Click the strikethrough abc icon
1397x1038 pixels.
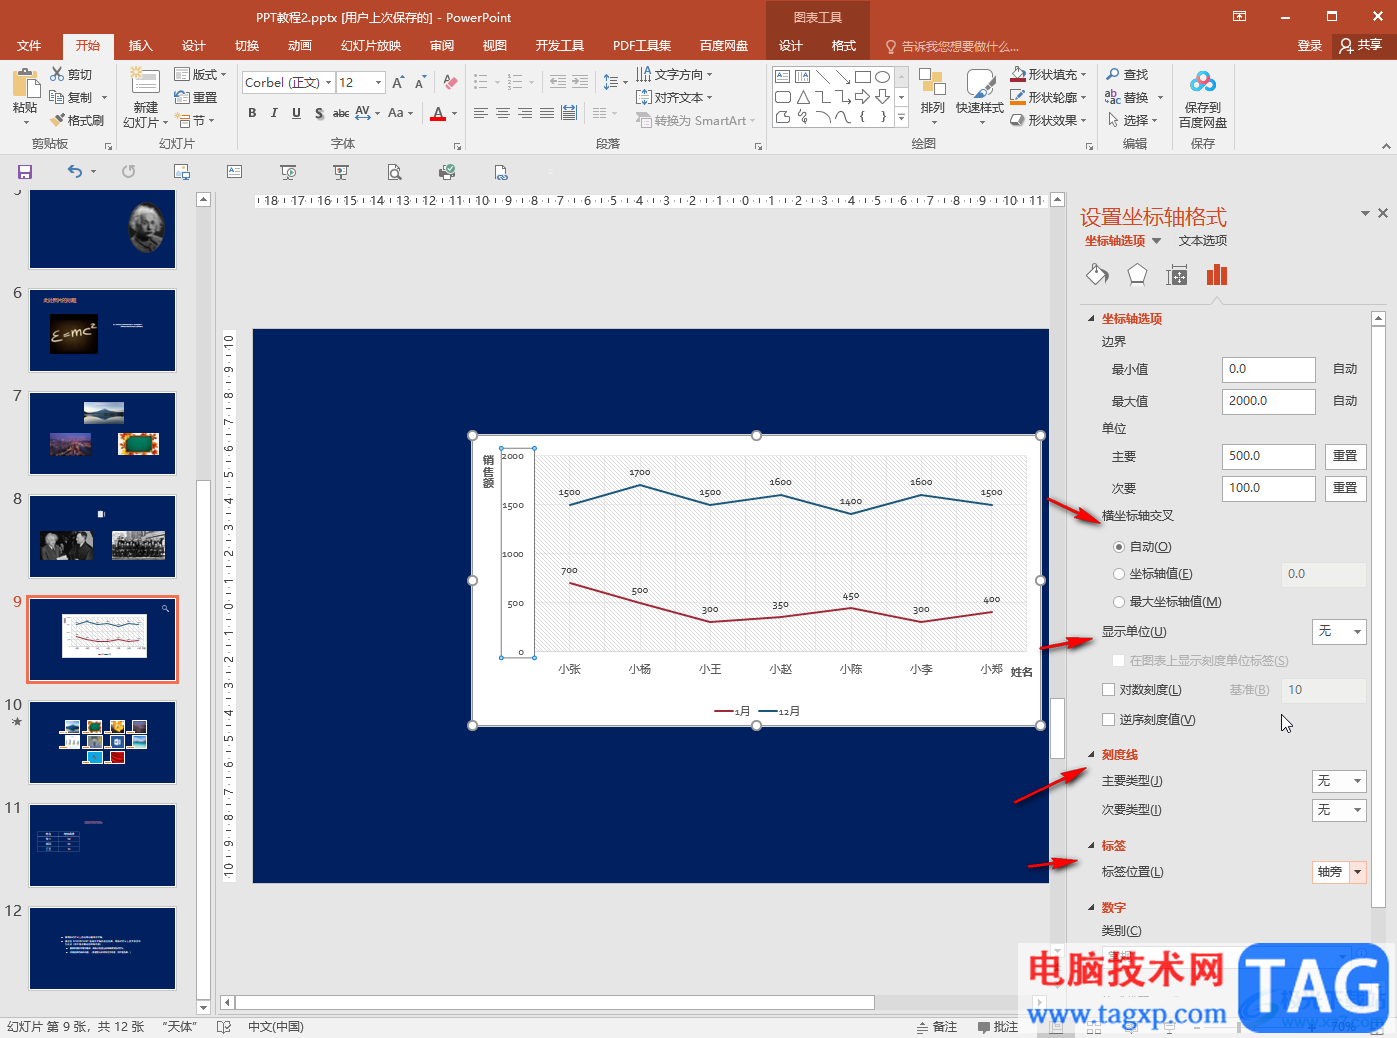pyautogui.click(x=341, y=114)
